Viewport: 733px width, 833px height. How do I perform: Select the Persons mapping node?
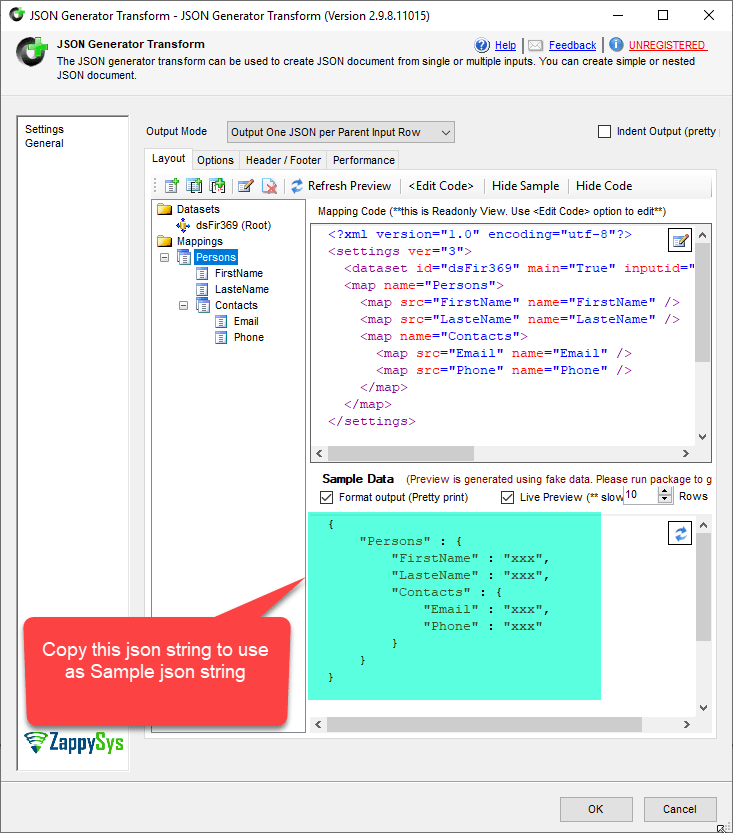click(216, 257)
